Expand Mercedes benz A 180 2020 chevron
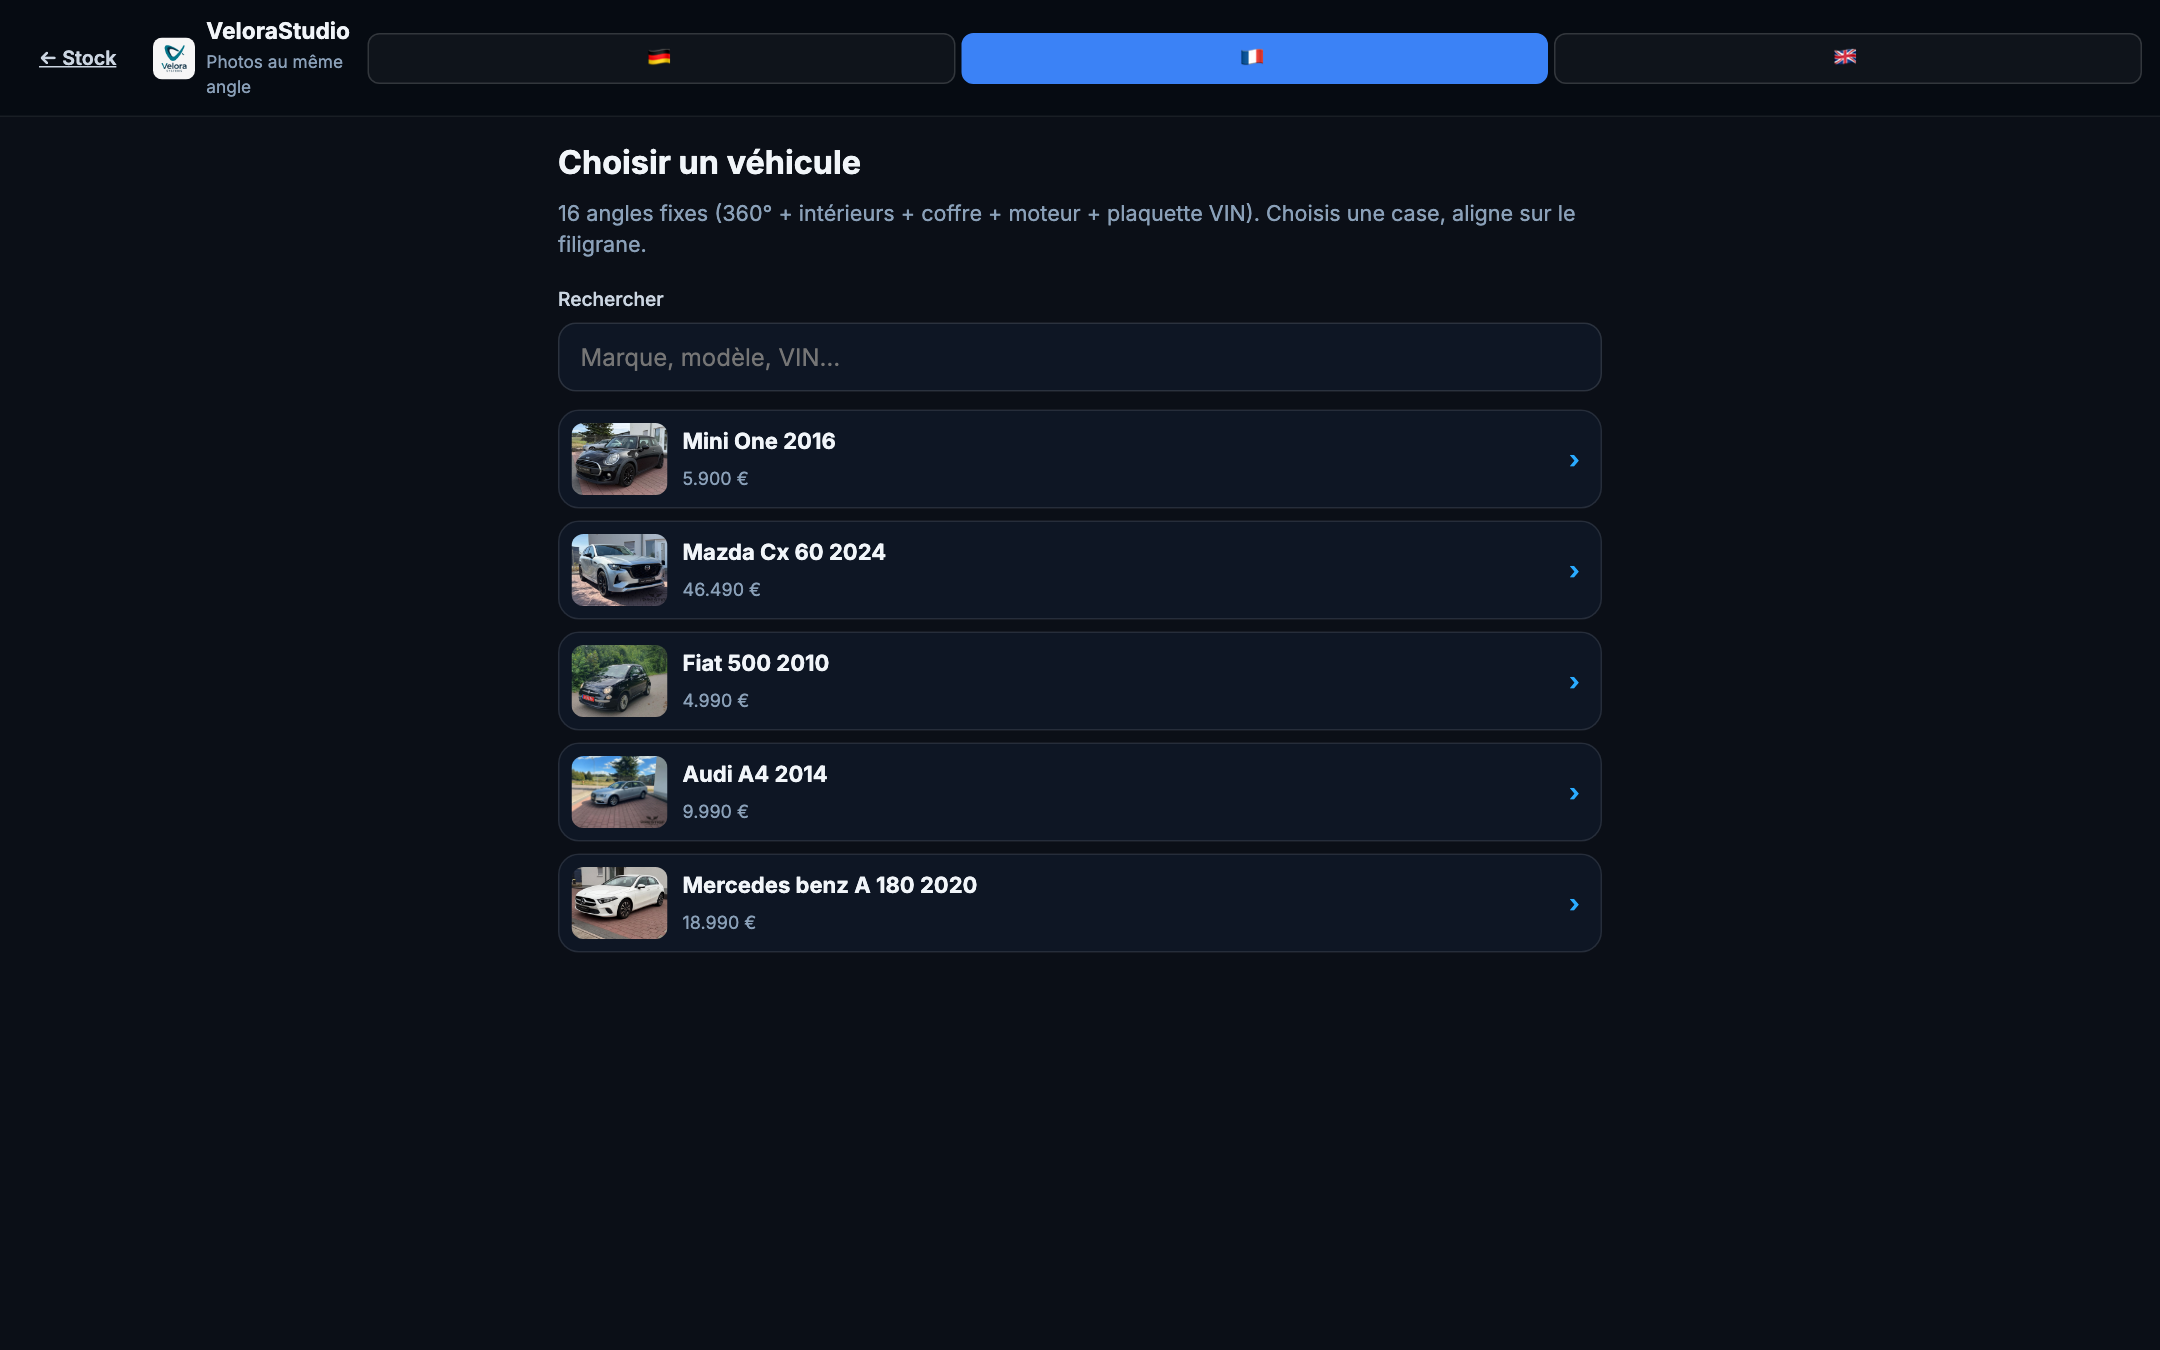Screen dimensions: 2160x1350 1574,904
